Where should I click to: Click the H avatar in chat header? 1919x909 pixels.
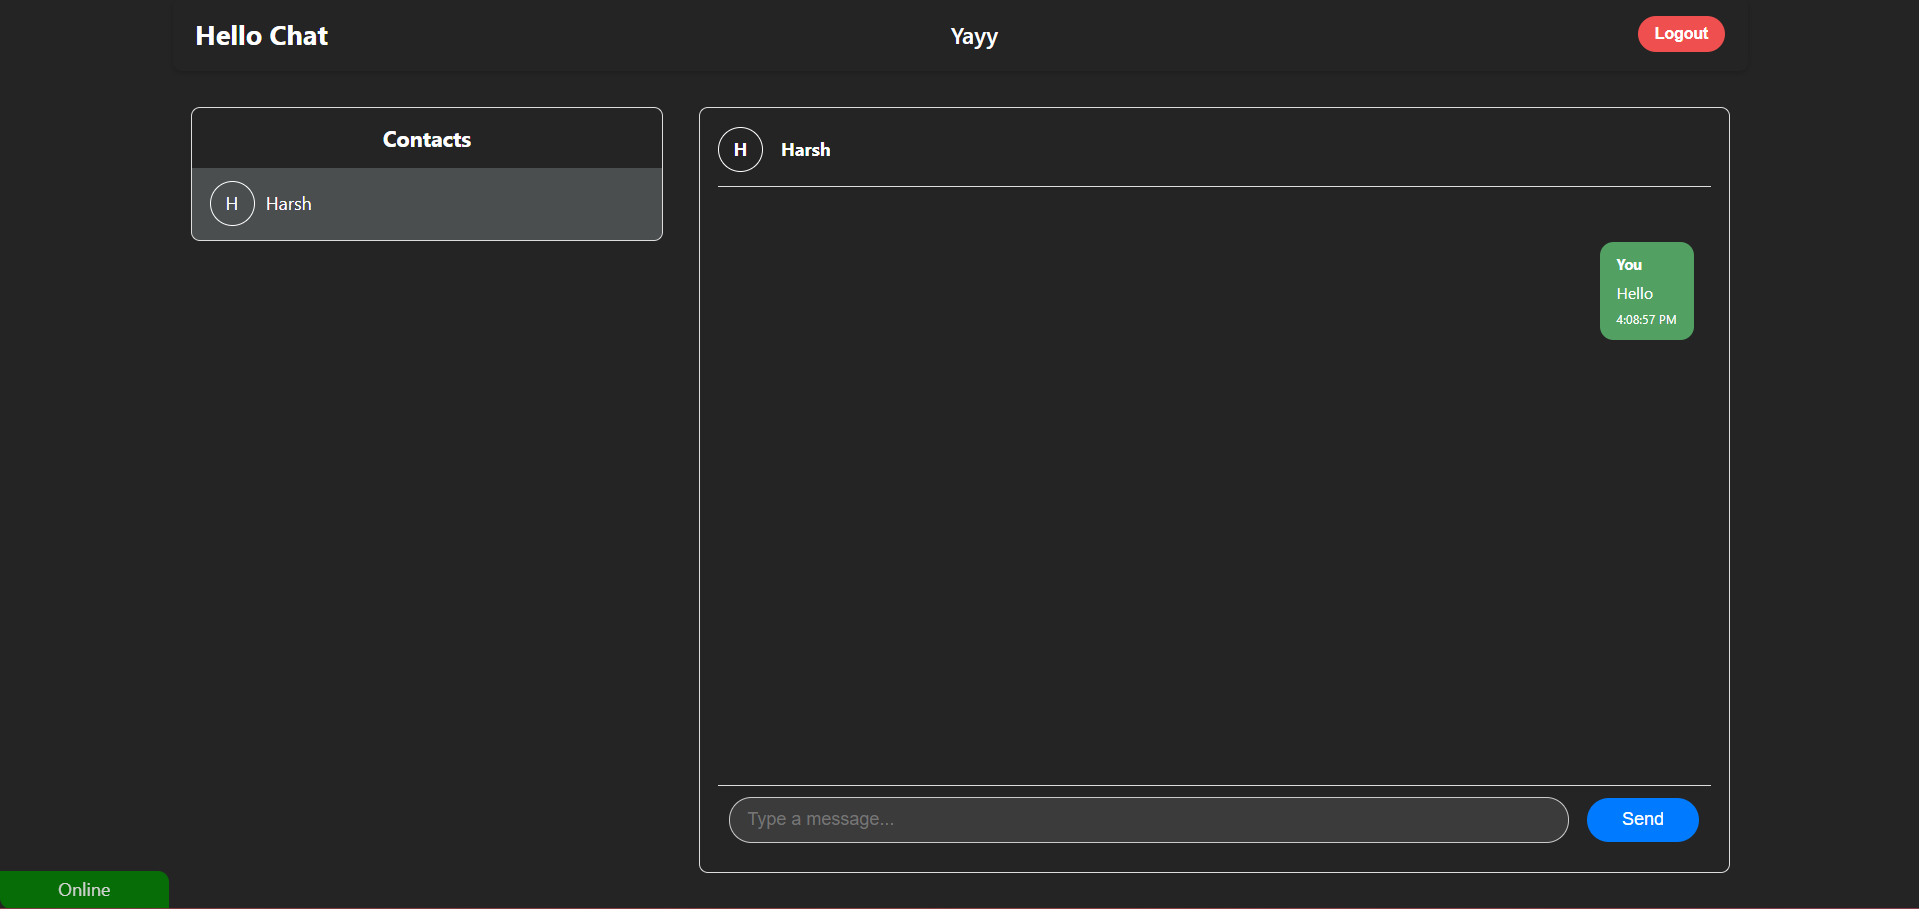click(740, 150)
